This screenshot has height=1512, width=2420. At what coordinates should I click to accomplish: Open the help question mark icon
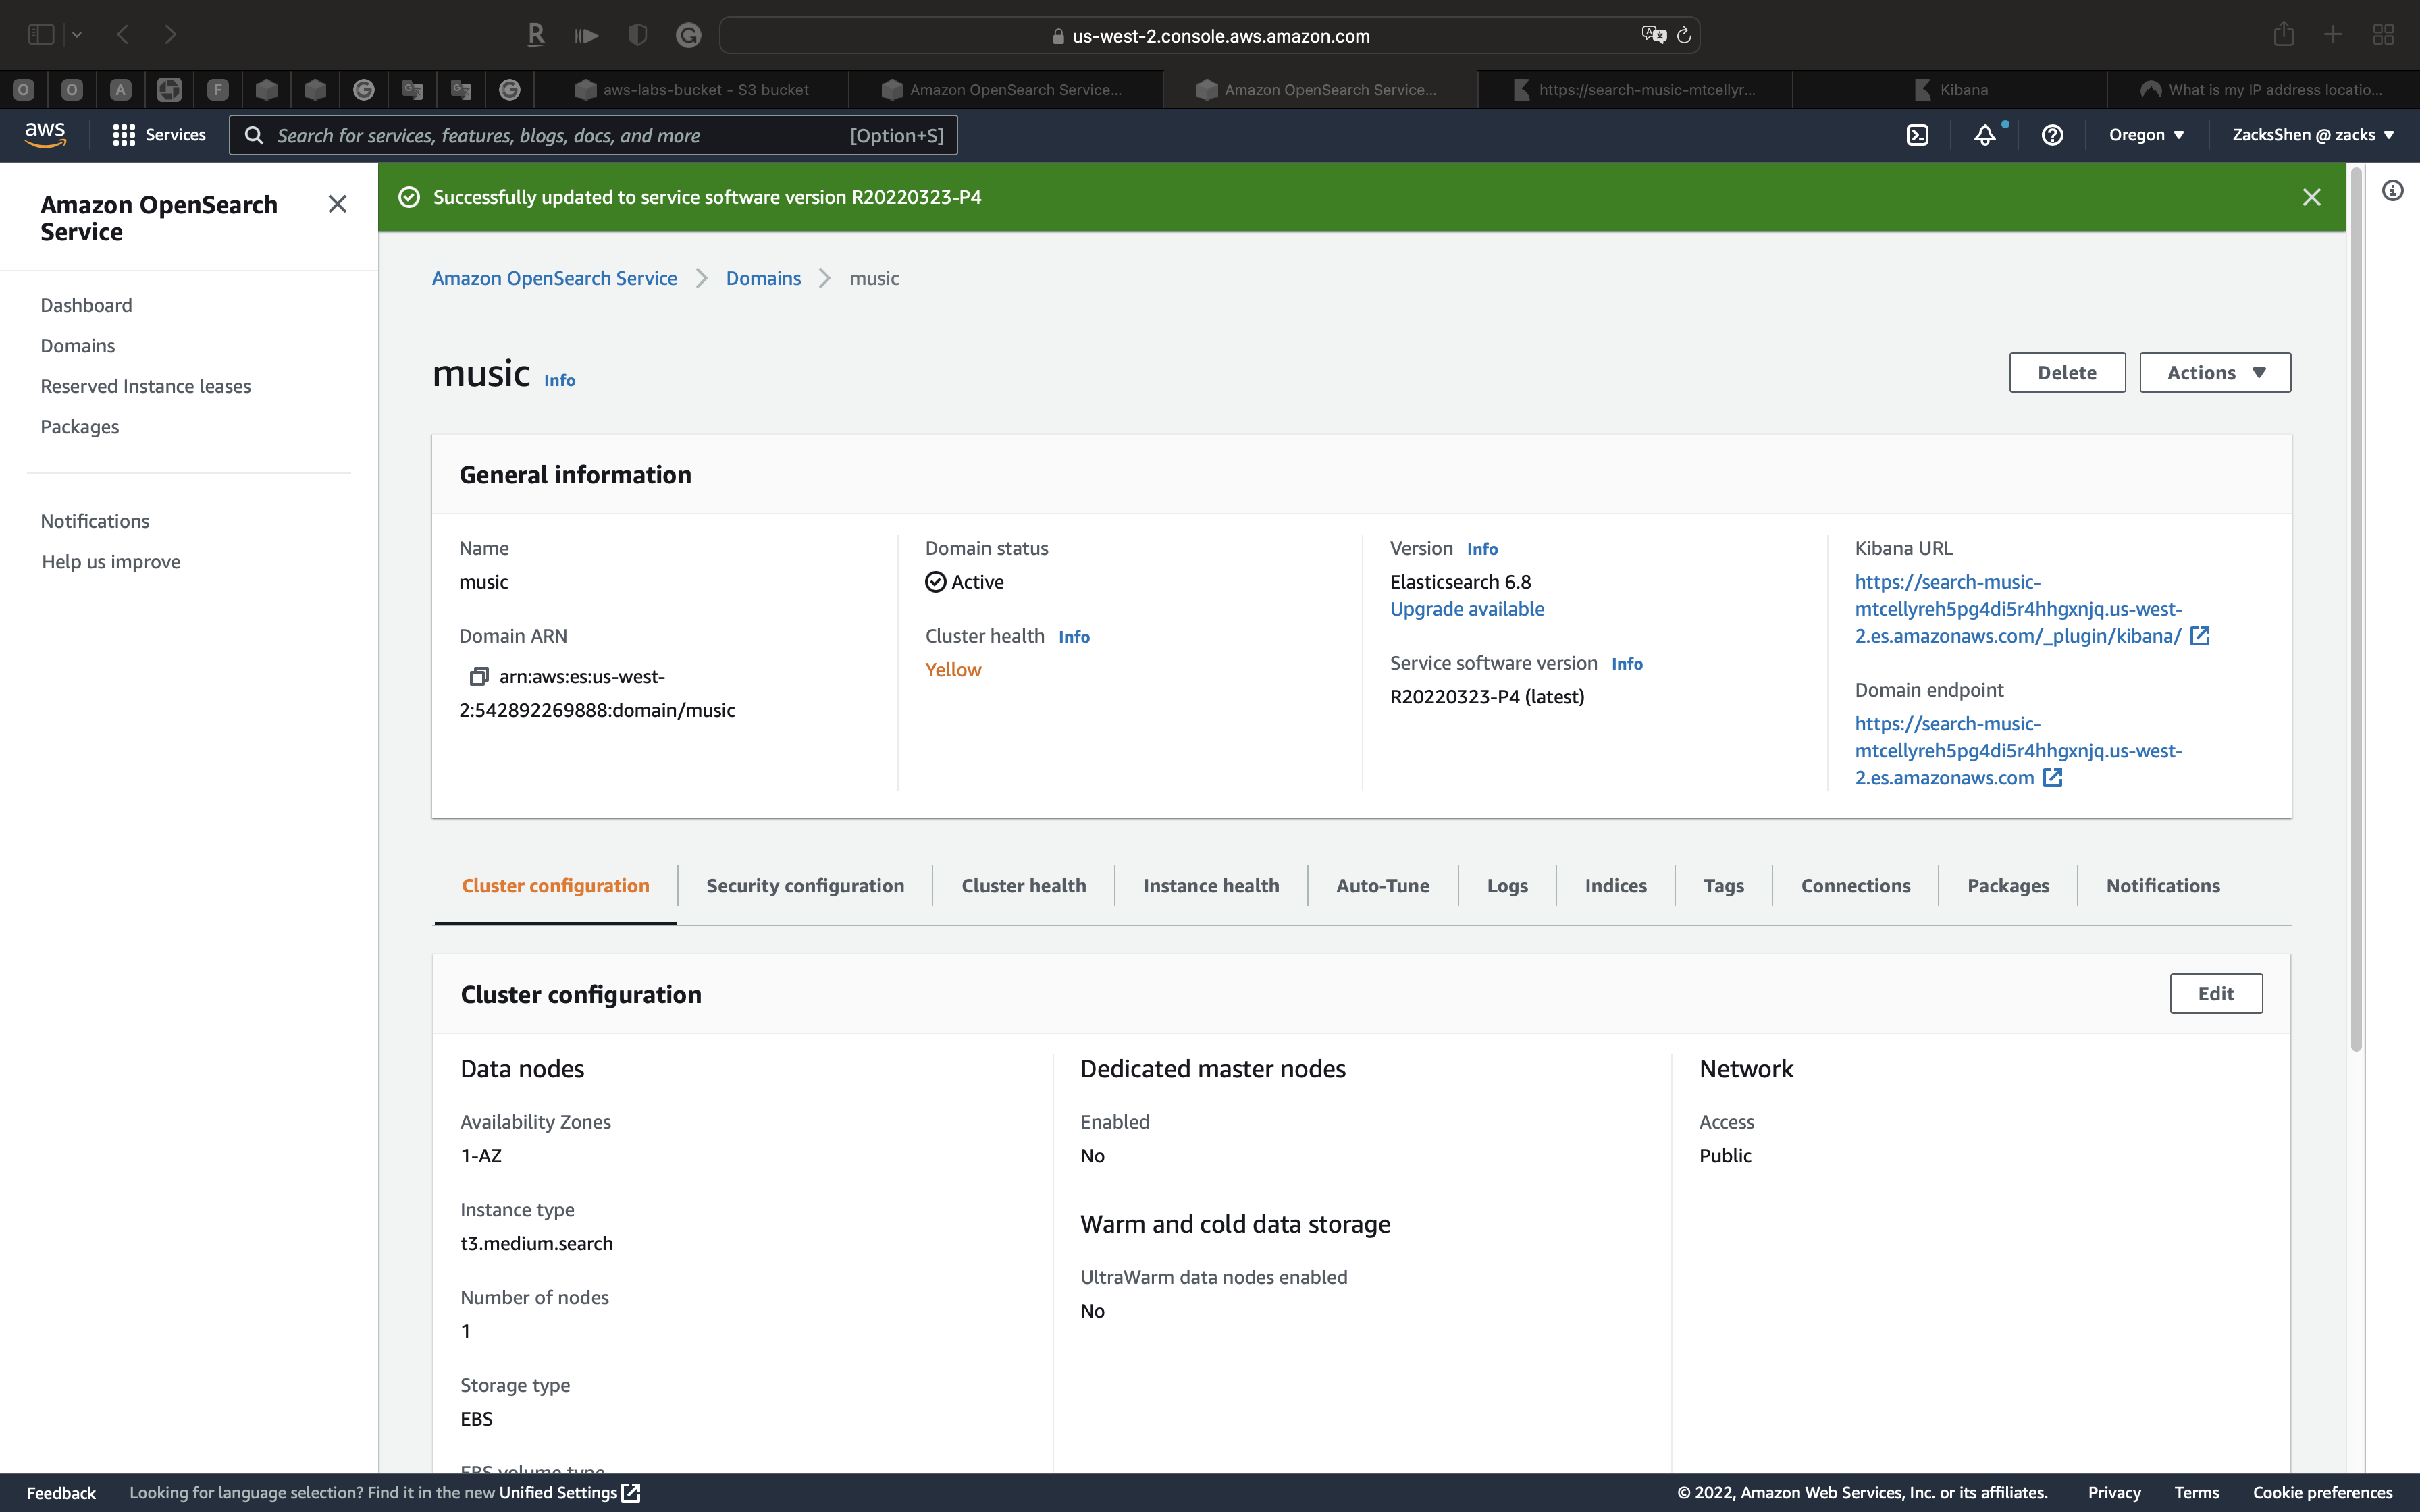[2052, 135]
